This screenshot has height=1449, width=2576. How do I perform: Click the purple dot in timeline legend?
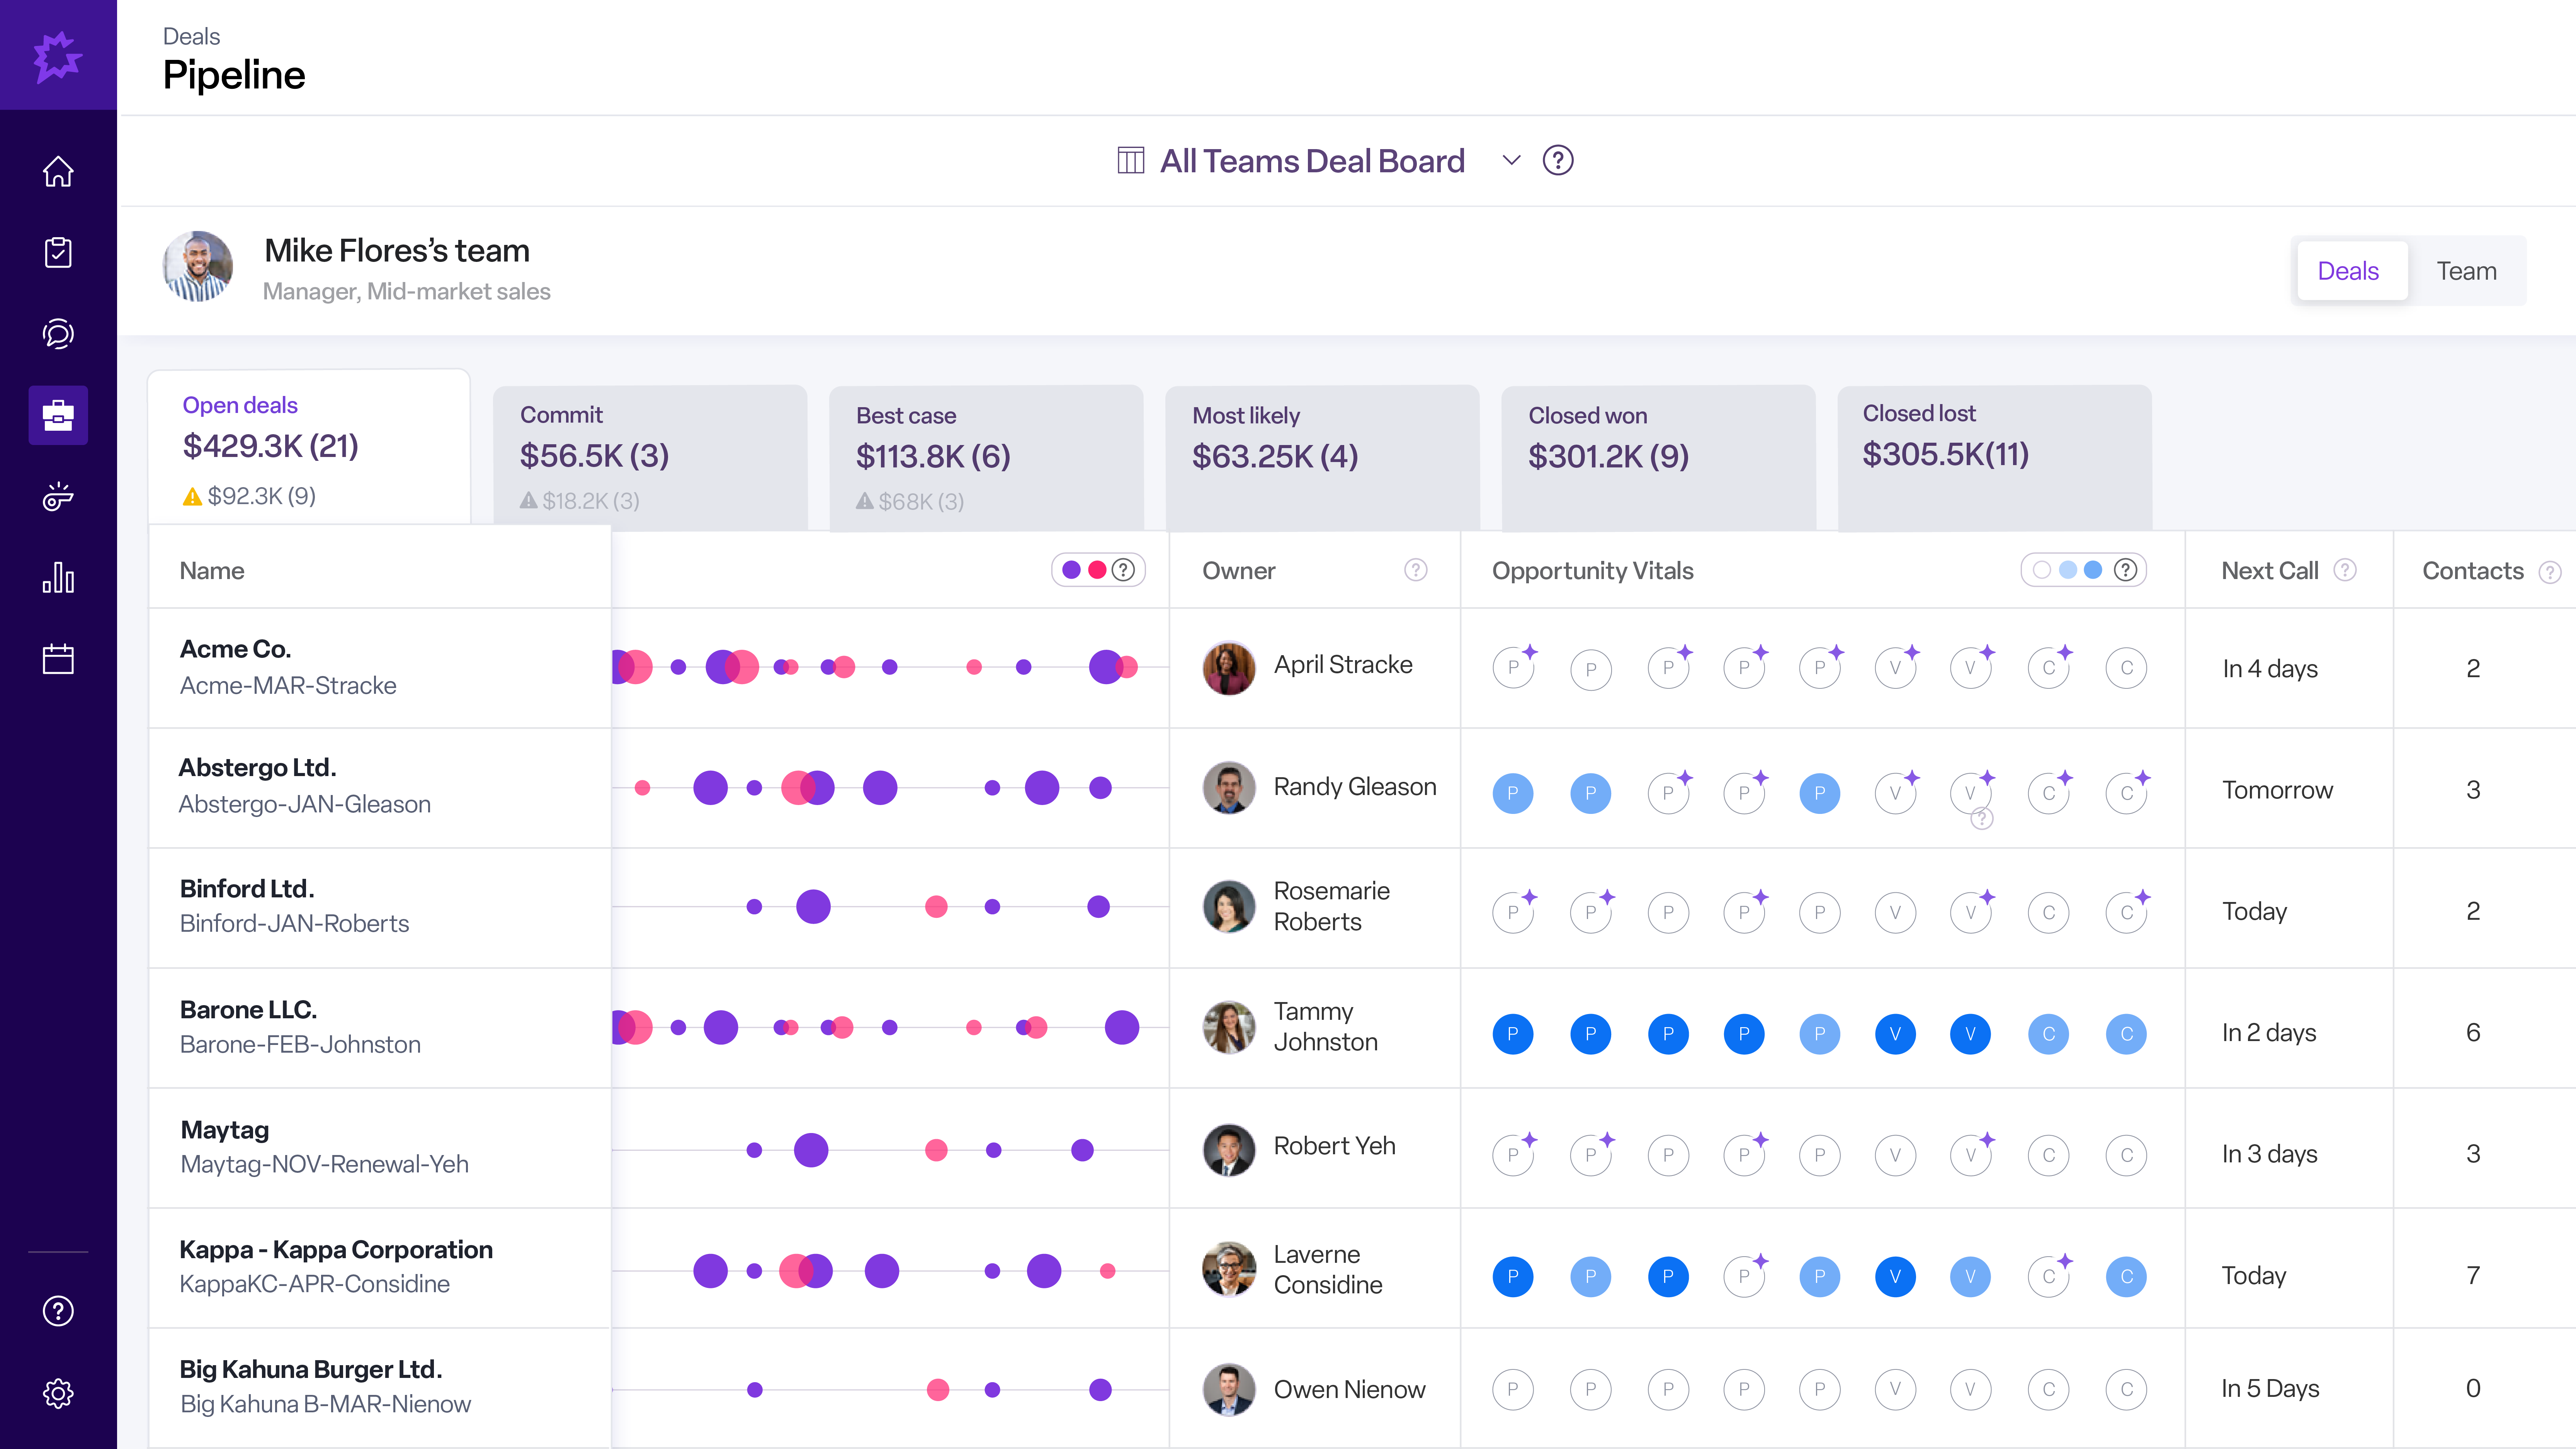pyautogui.click(x=1071, y=570)
